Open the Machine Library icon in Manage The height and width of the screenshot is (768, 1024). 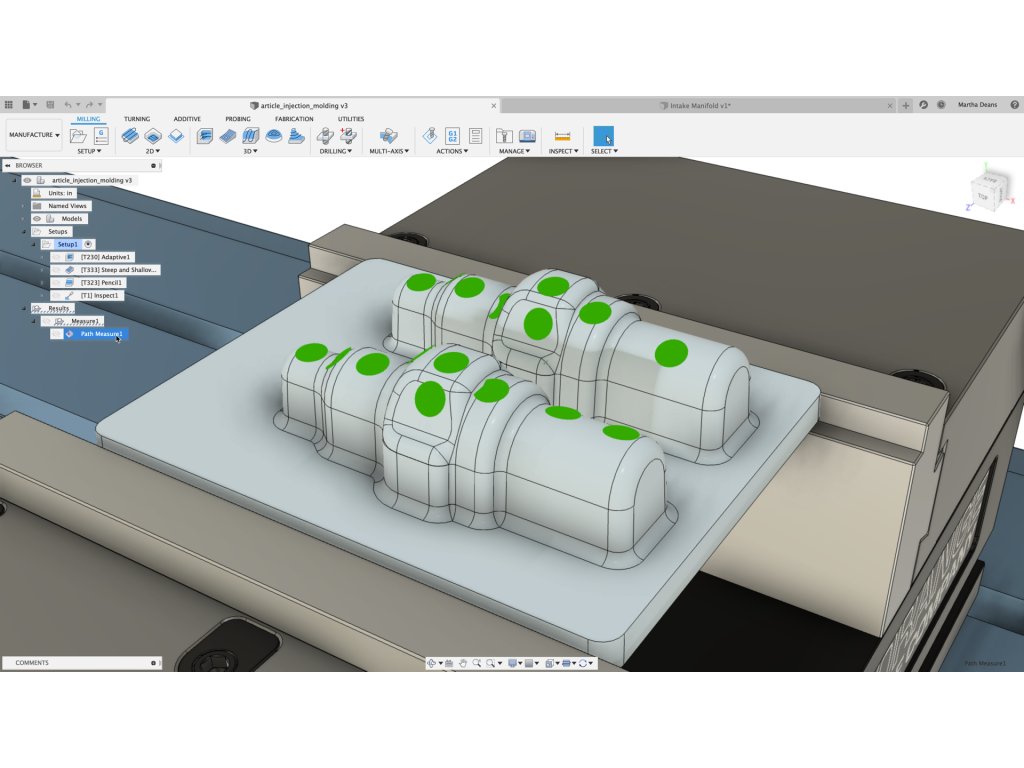point(527,136)
